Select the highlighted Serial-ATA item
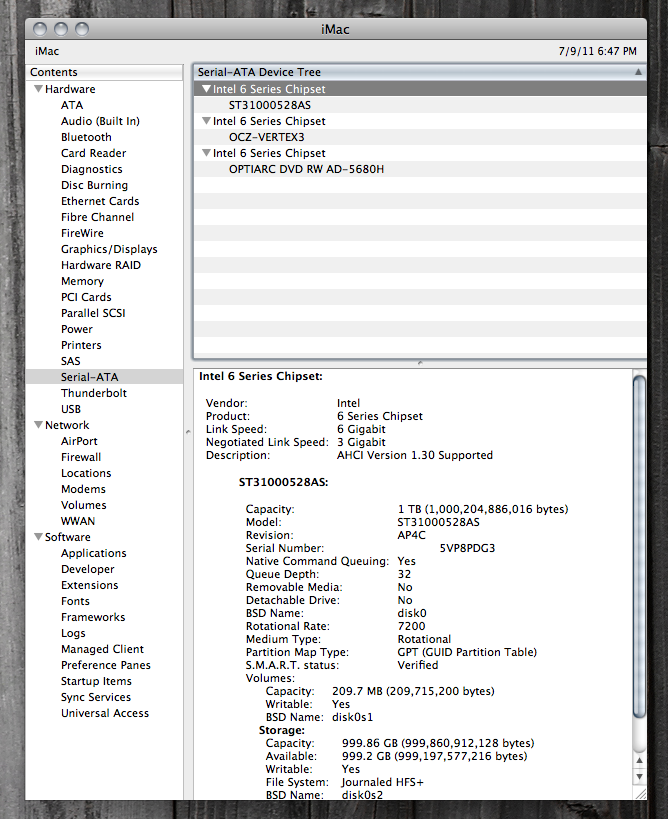 coord(89,377)
